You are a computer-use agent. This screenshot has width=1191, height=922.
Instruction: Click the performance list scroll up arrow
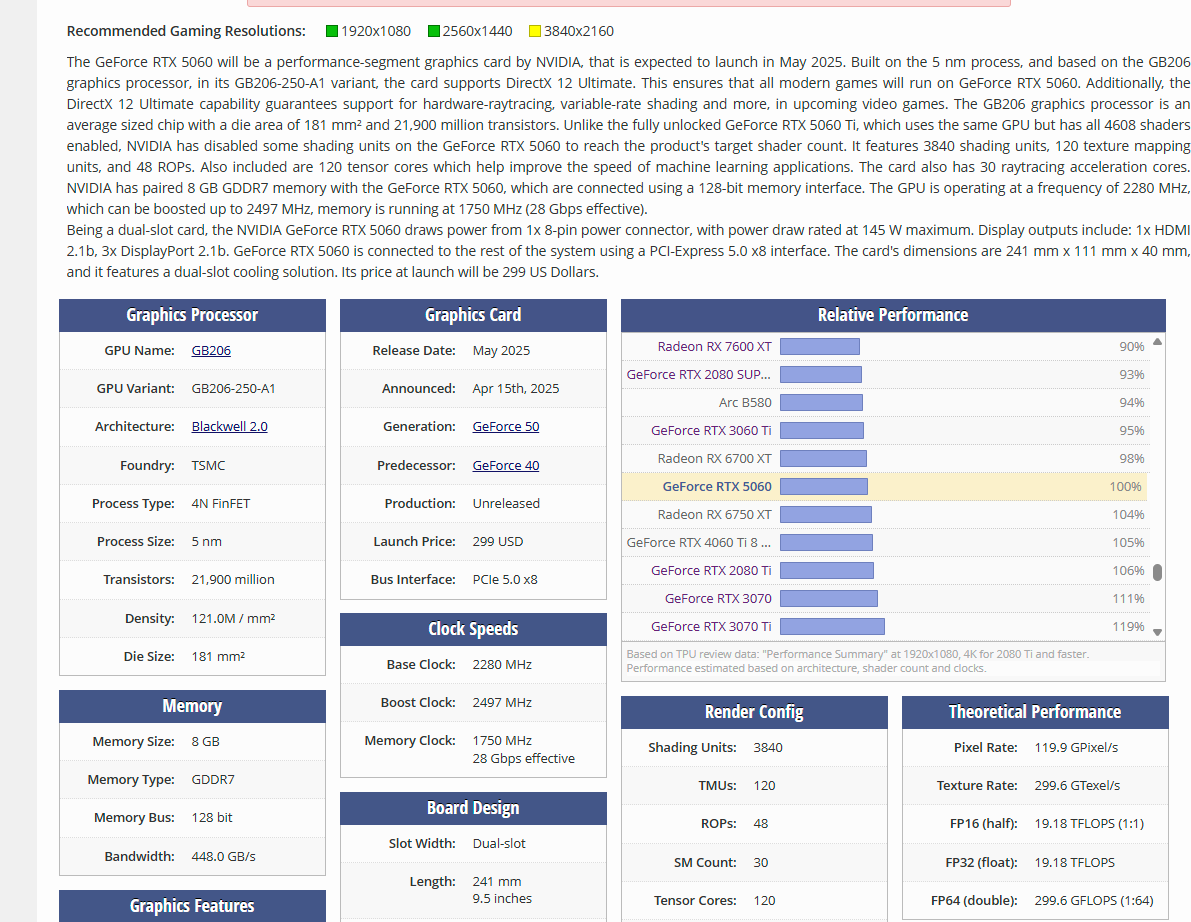1158,342
